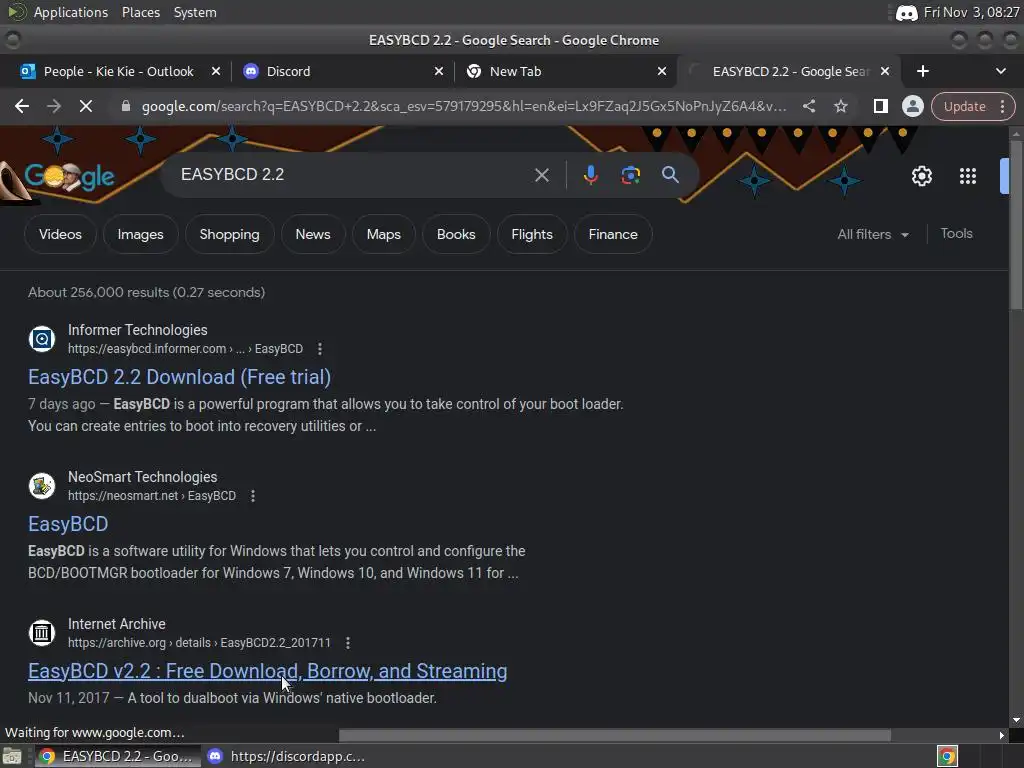Open Google quick settings gear
This screenshot has width=1024, height=768.
(x=921, y=176)
